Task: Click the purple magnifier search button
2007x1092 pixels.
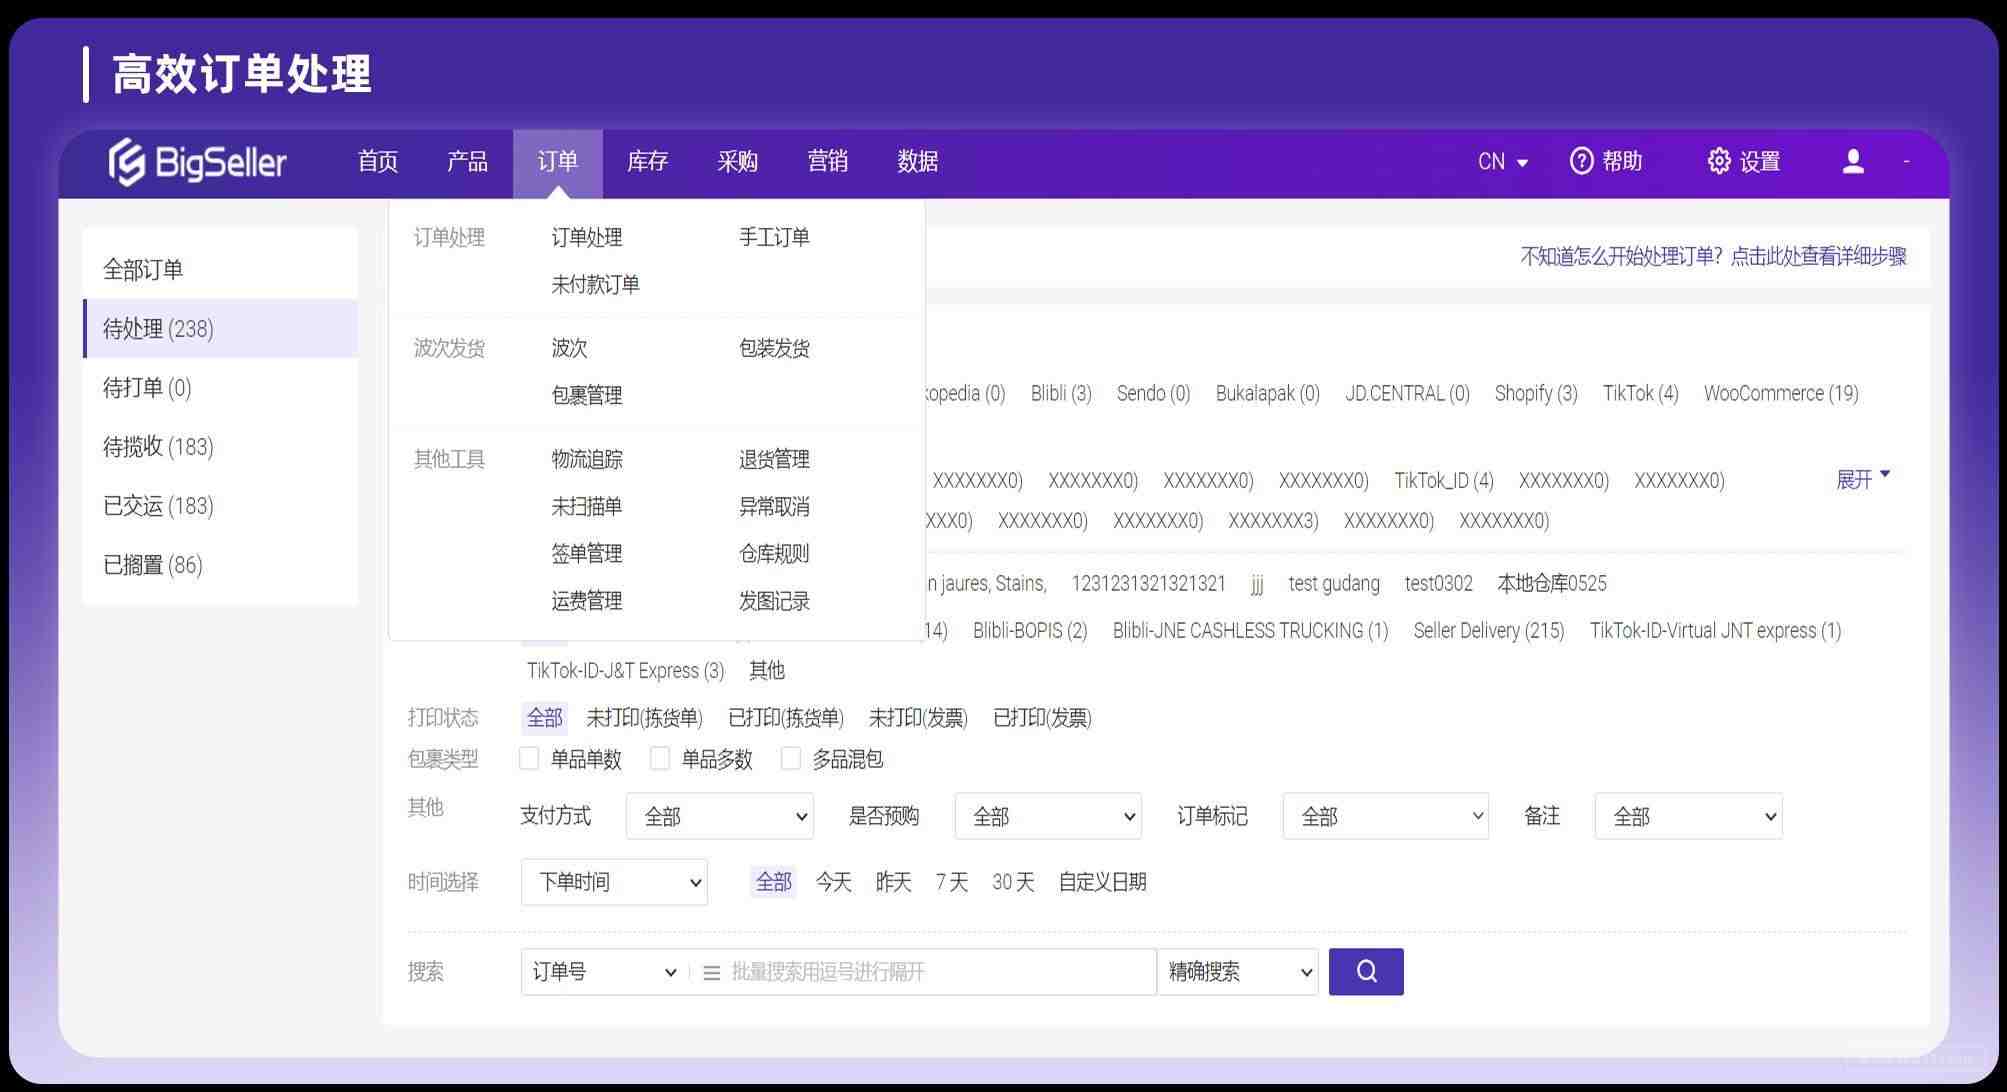Action: tap(1366, 971)
